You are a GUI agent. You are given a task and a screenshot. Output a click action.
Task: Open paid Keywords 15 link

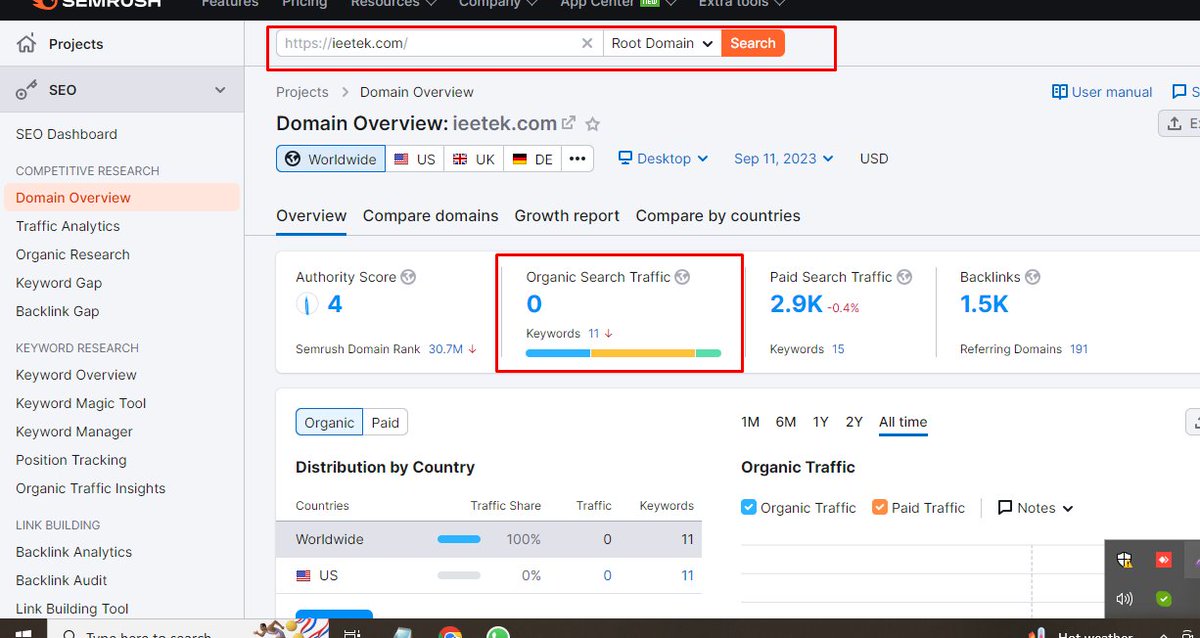pos(838,349)
